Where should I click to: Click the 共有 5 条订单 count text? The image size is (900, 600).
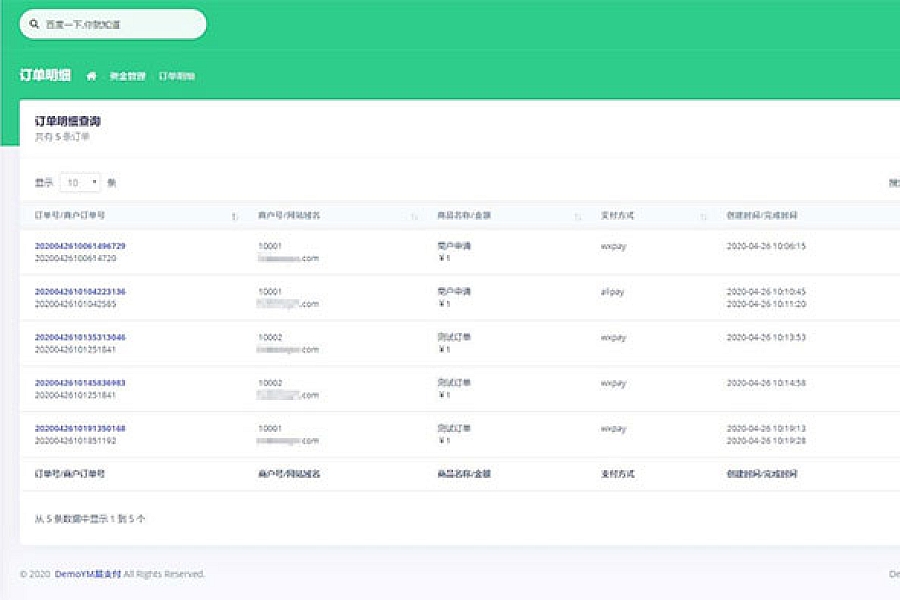coord(62,137)
